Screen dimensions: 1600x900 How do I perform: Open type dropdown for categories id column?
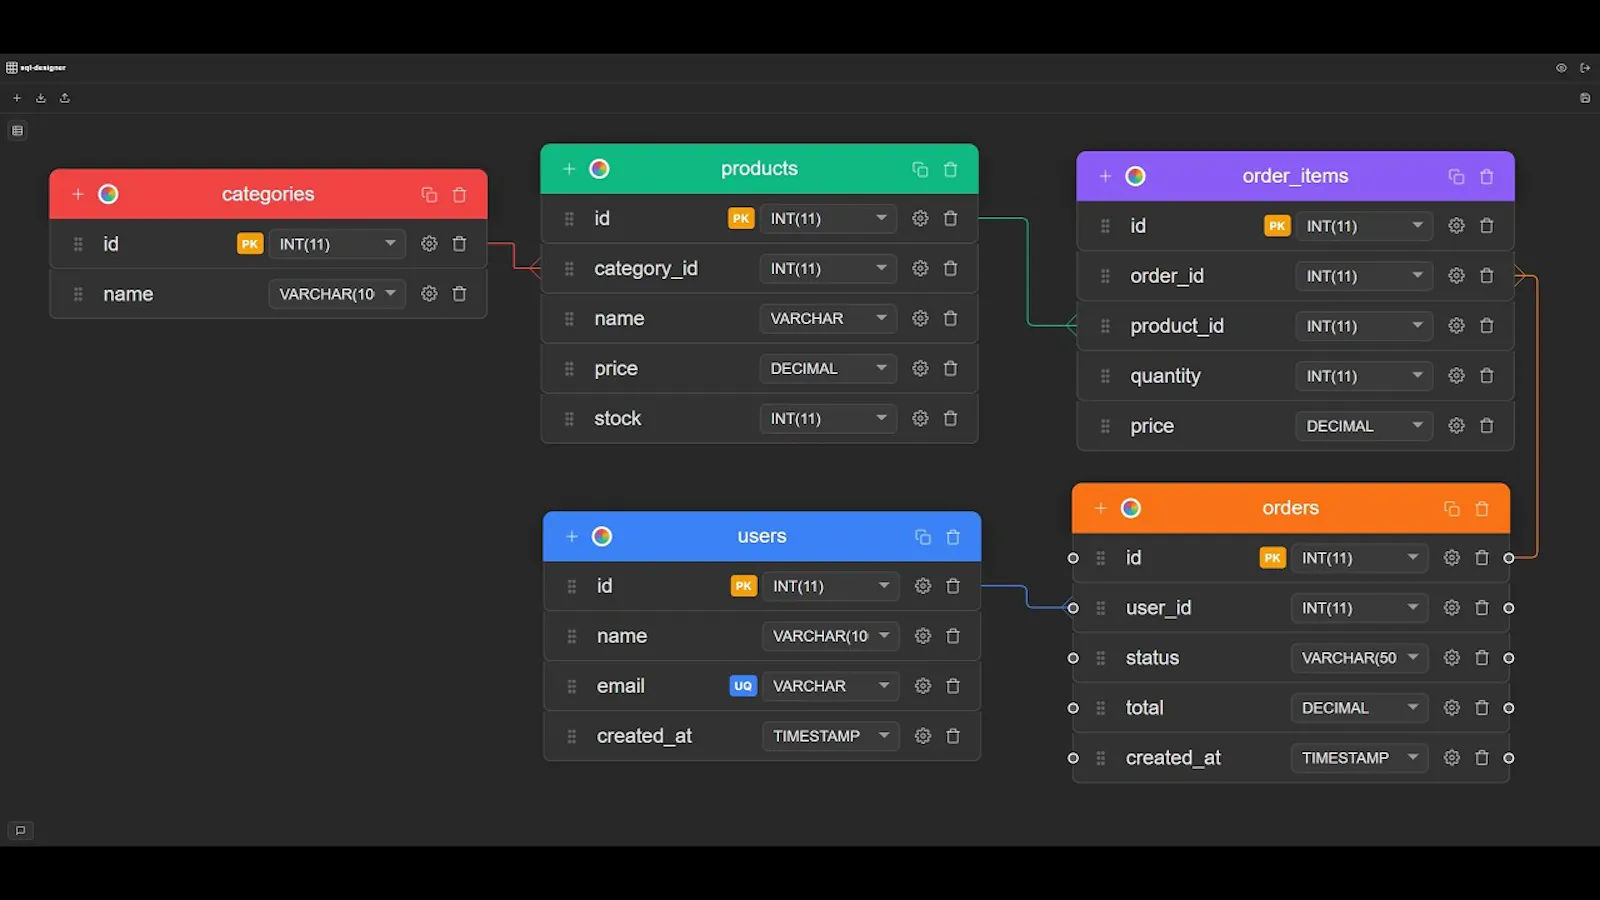click(x=337, y=244)
